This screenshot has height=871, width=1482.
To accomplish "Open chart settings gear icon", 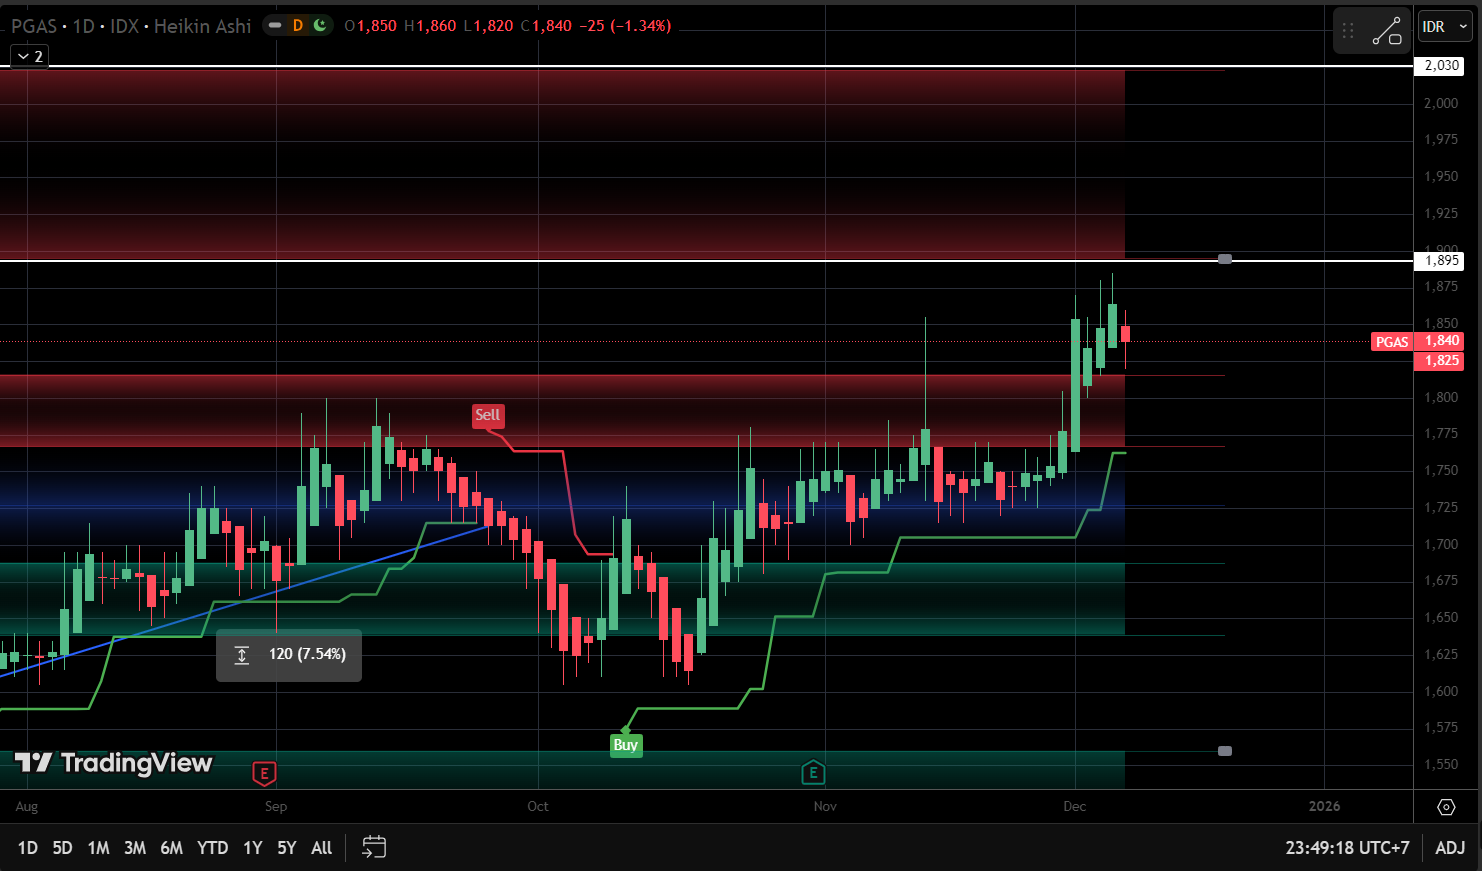I will pyautogui.click(x=1446, y=806).
